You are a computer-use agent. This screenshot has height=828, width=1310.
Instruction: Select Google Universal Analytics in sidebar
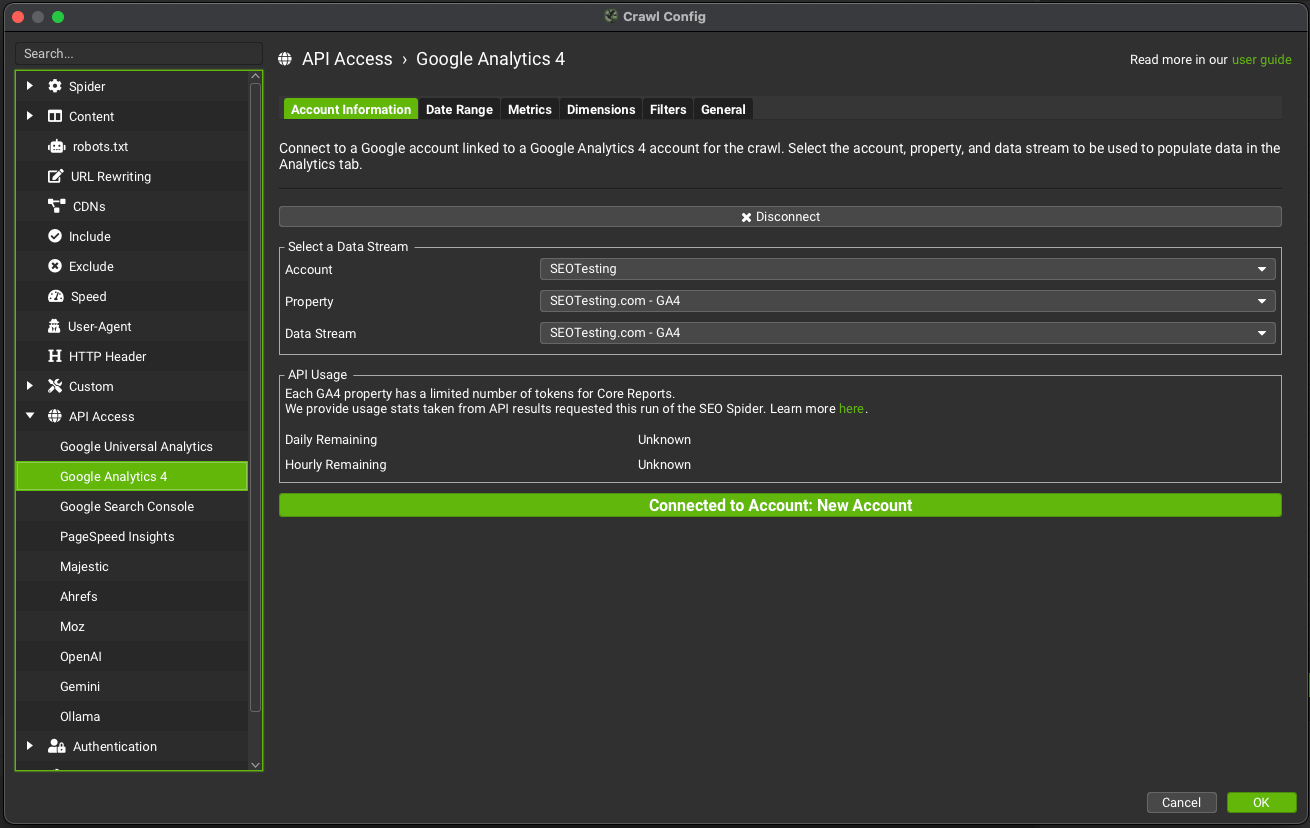pos(132,446)
